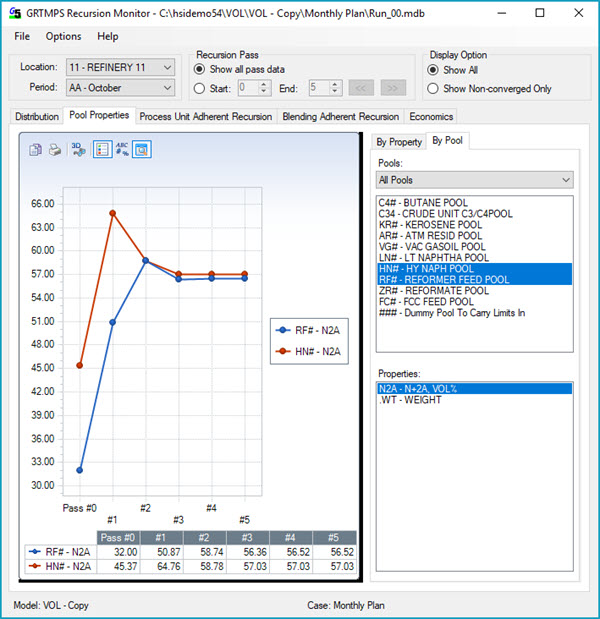Click the RF# - N2A legend entry
The image size is (600, 619).
310,328
